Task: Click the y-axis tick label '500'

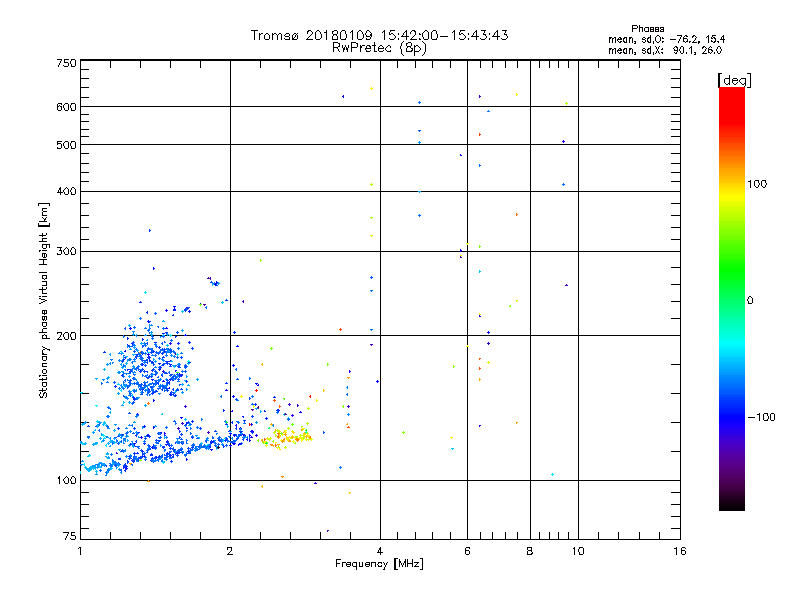Action: click(x=66, y=145)
